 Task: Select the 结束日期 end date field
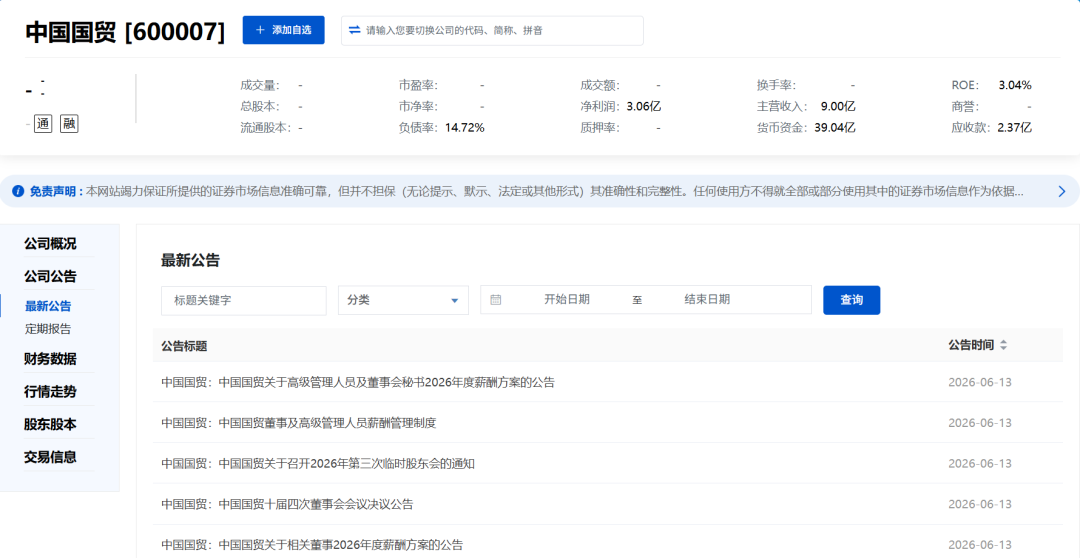707,300
